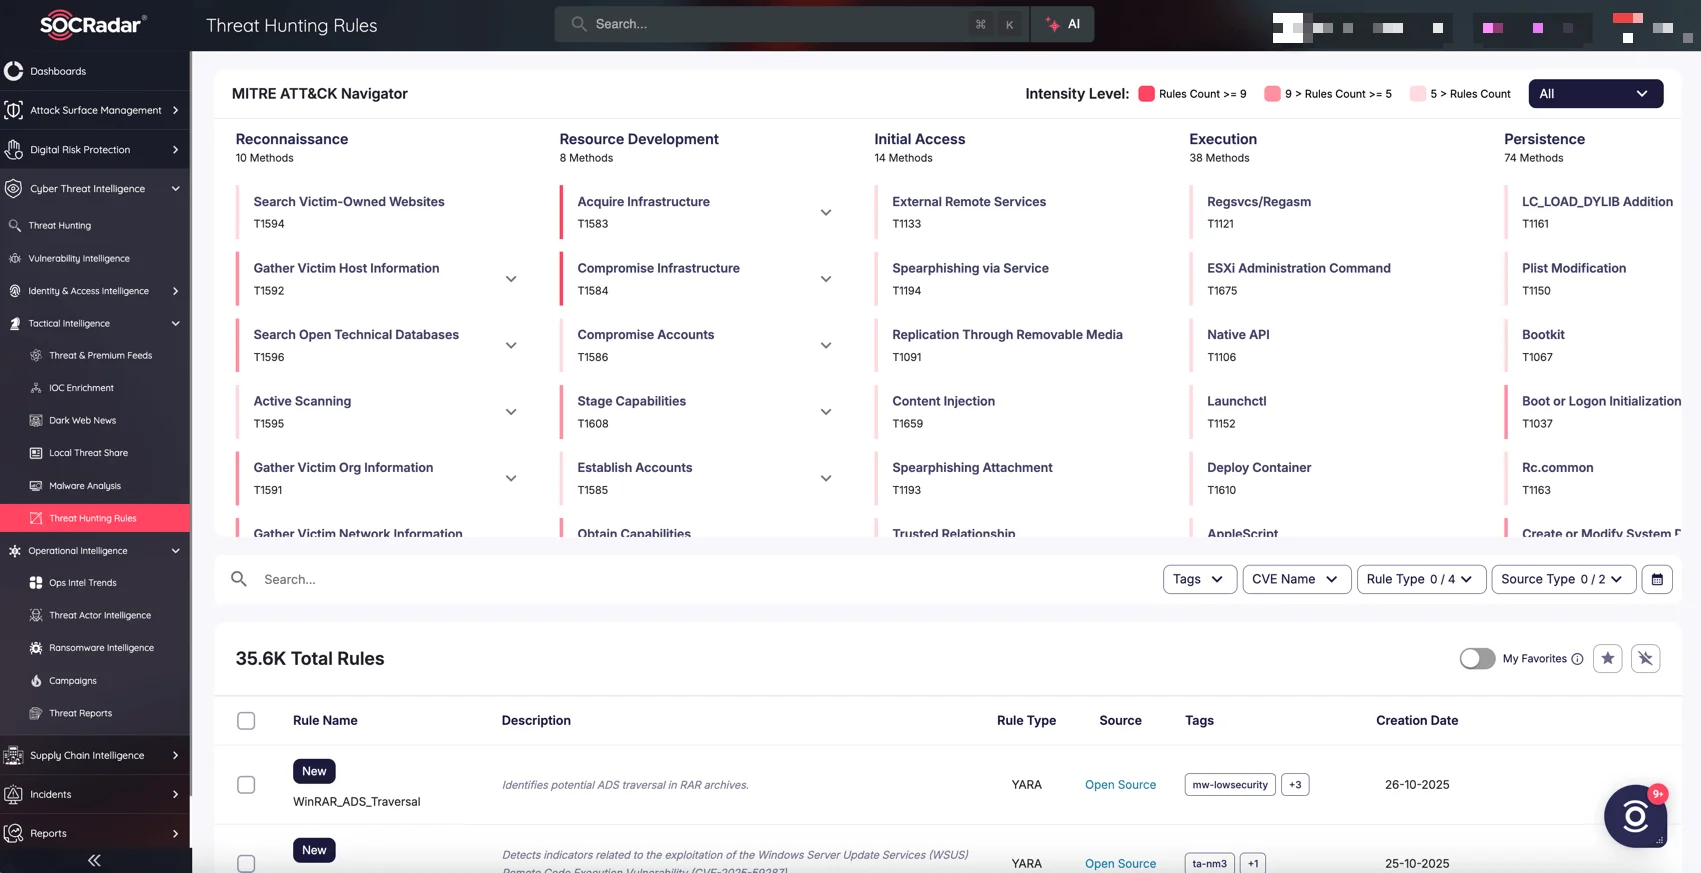The image size is (1701, 873).
Task: Expand Active Scanning T1595 chevron
Action: point(511,412)
